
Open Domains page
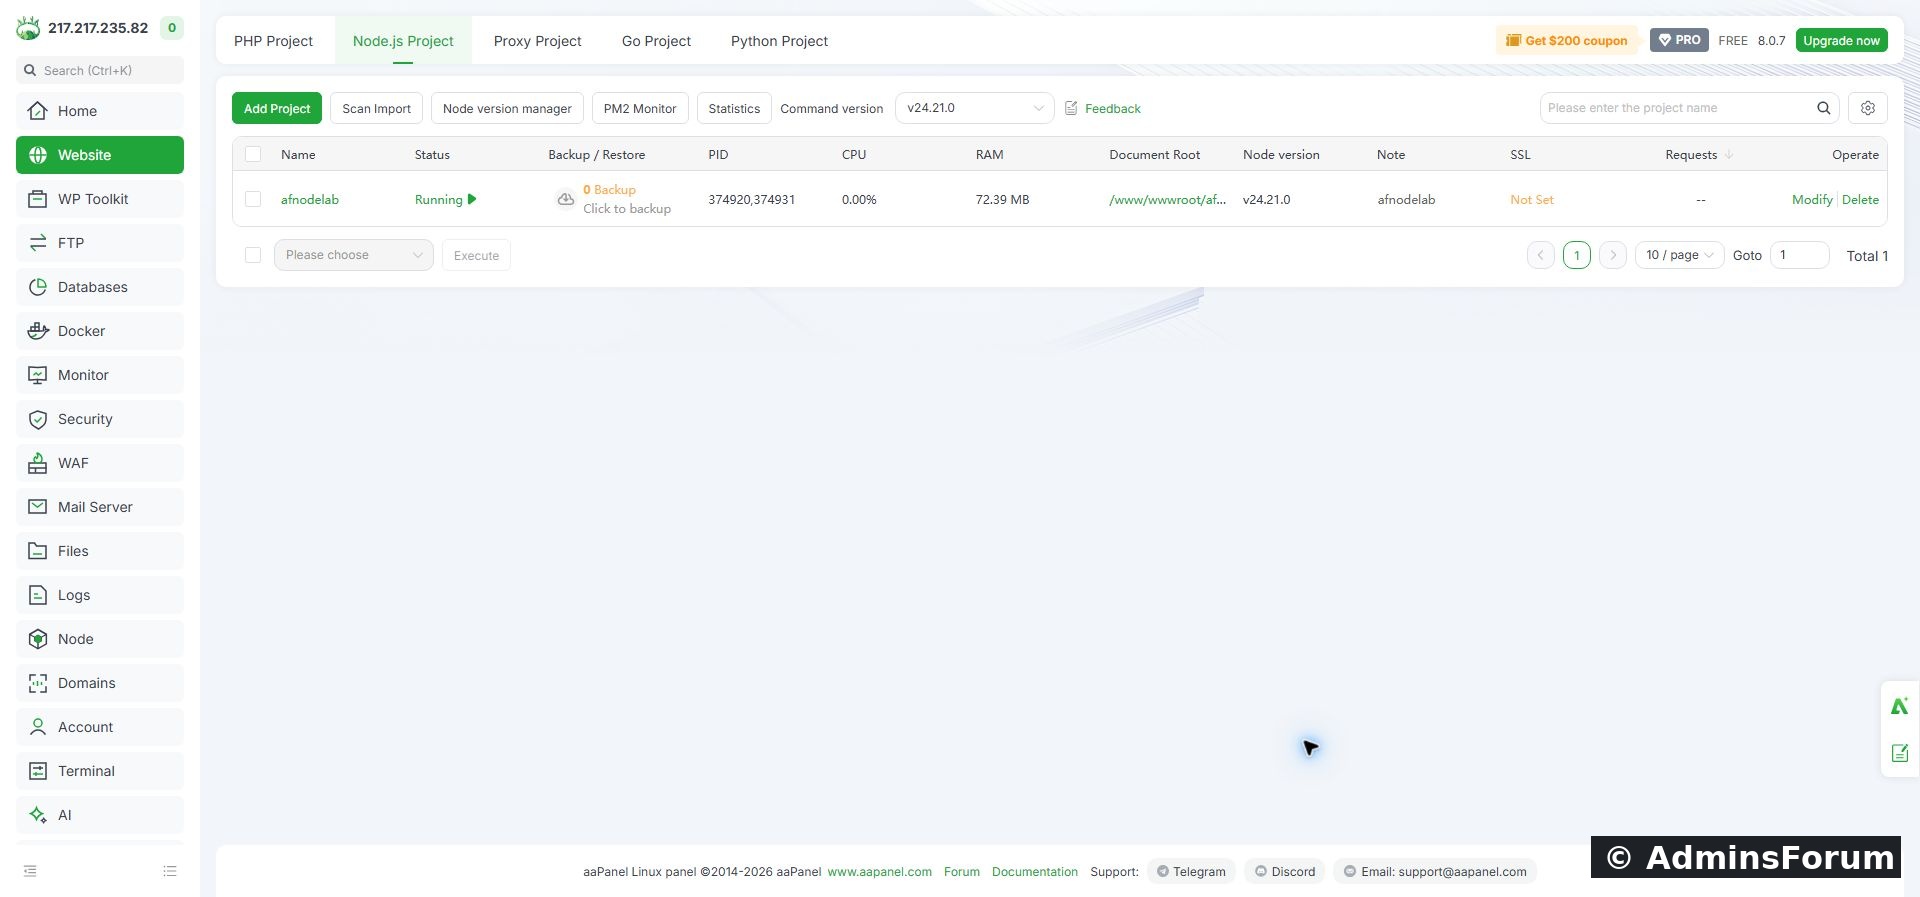click(x=100, y=683)
